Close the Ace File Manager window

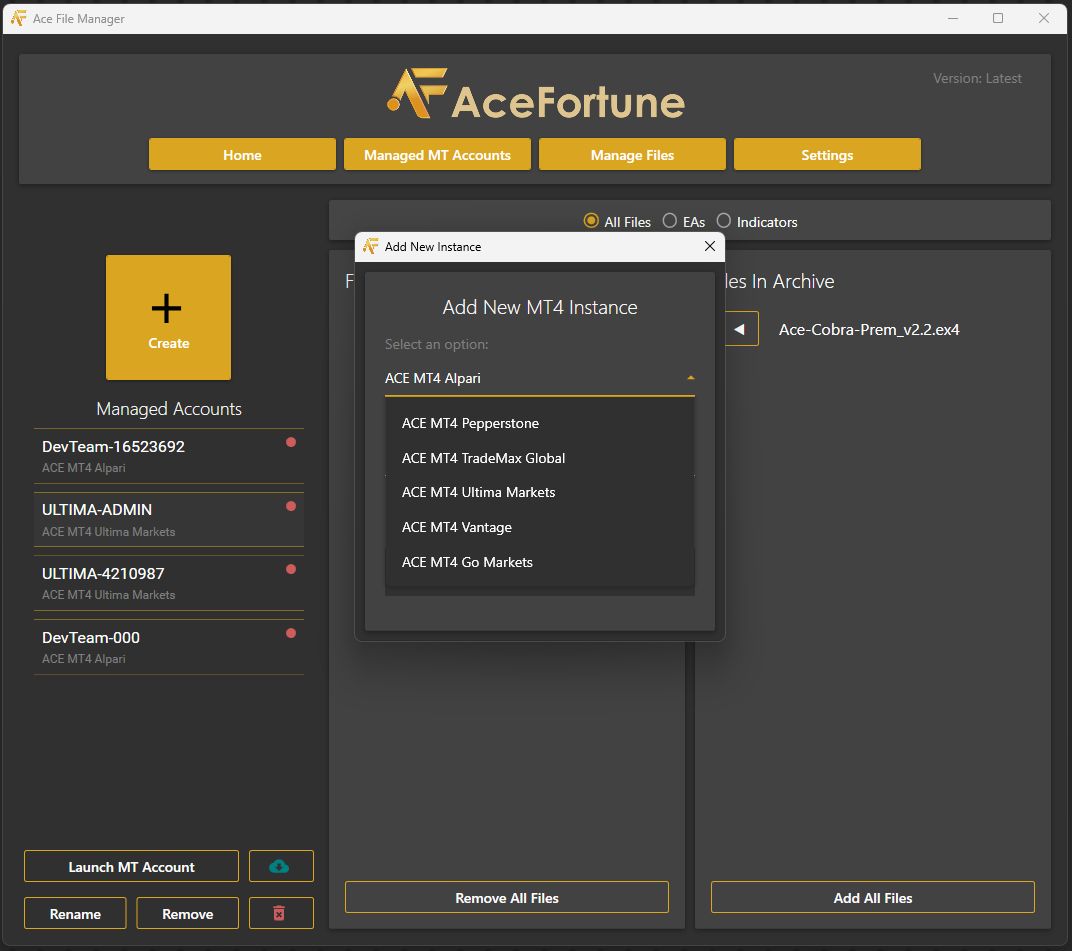click(x=1043, y=18)
